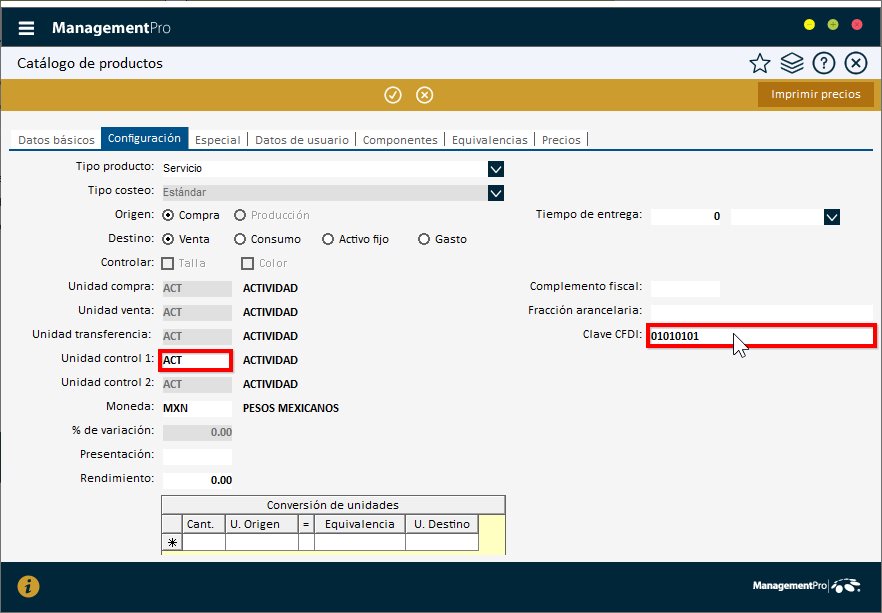Click the empty Cant. cell in new row
Image resolution: width=882 pixels, height=613 pixels.
(203, 542)
